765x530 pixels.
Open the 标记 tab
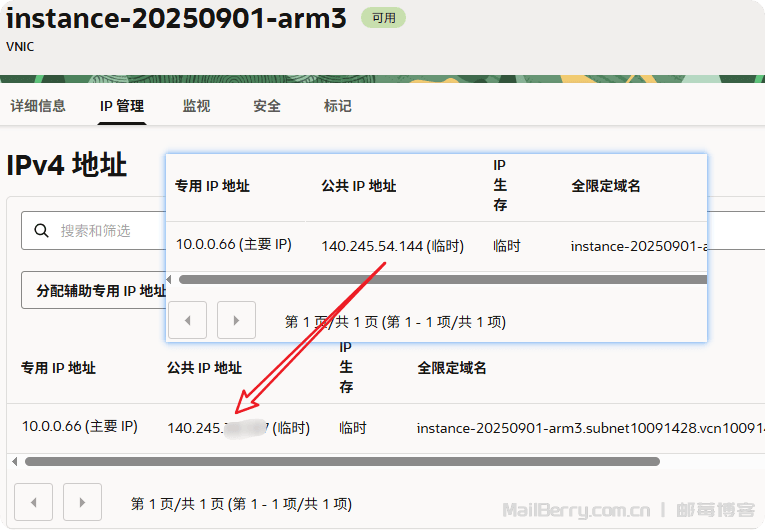[x=338, y=106]
